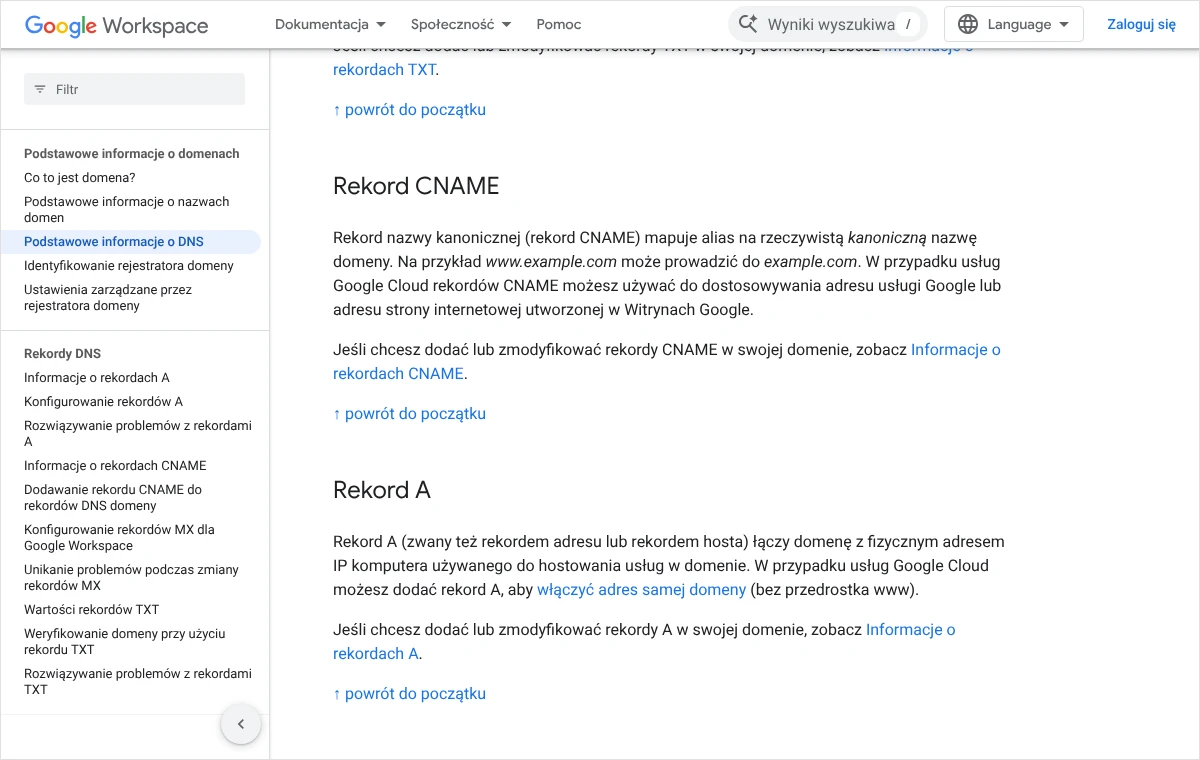Open 'Ustawienia zarządzane przez rejestratora domeny'
1200x760 pixels.
pyautogui.click(x=108, y=297)
